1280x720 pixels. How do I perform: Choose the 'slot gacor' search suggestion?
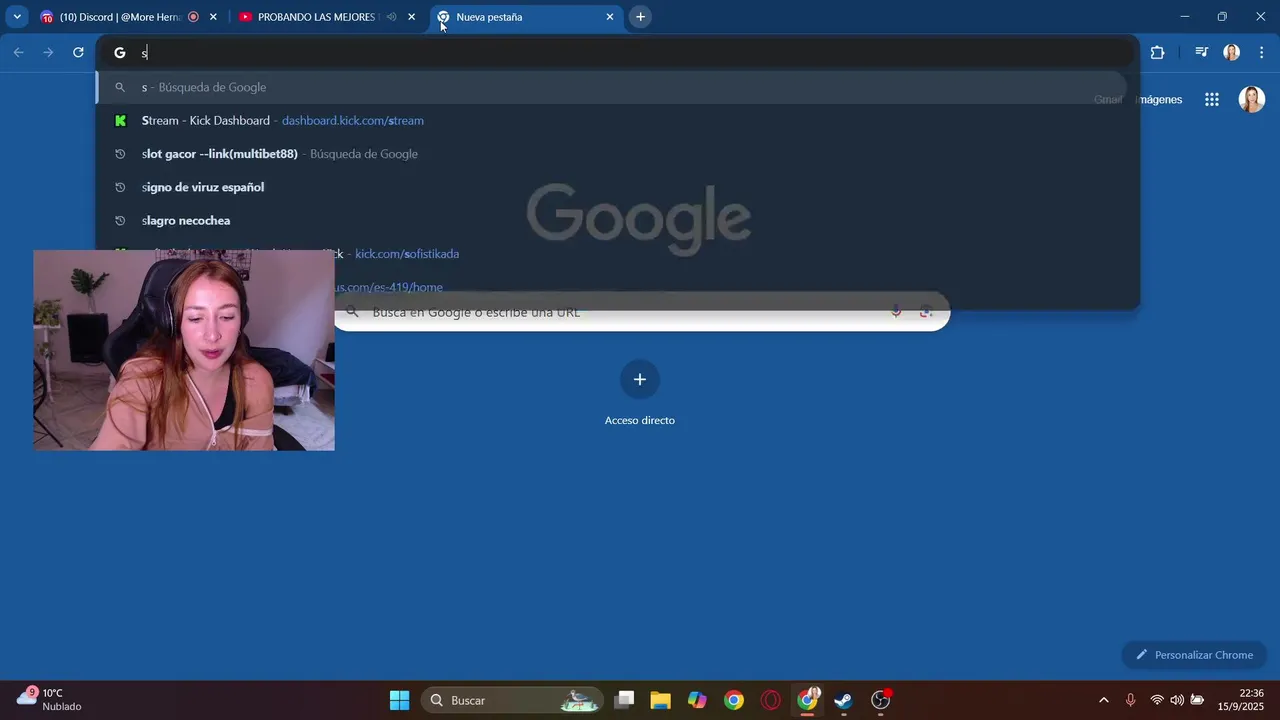[611, 154]
